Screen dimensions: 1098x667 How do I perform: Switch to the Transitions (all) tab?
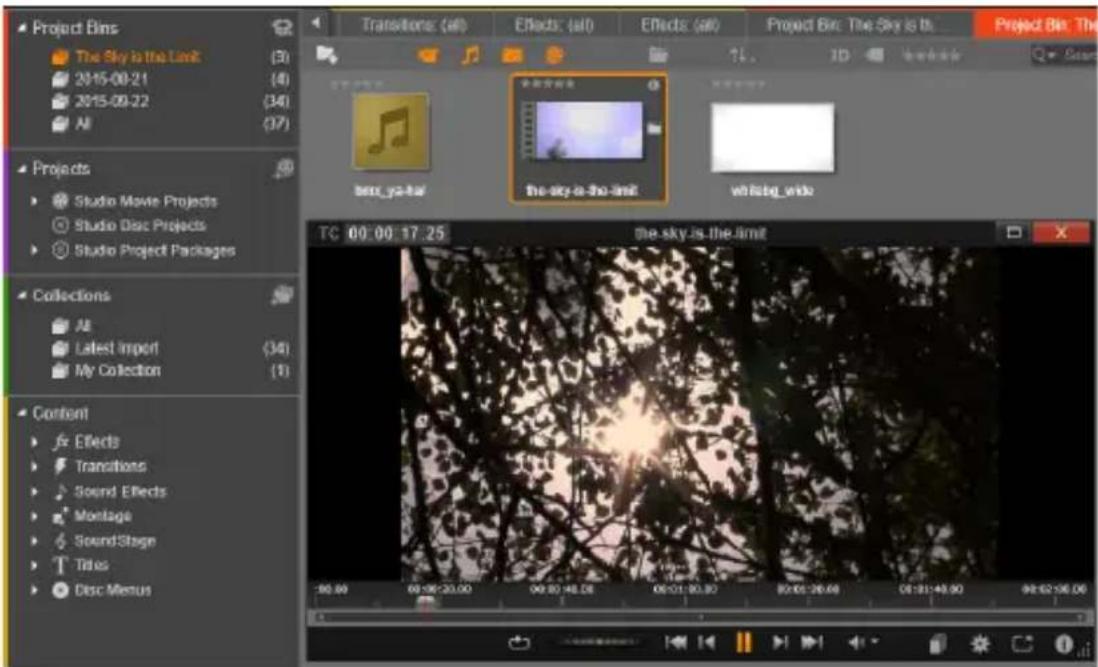[x=413, y=26]
